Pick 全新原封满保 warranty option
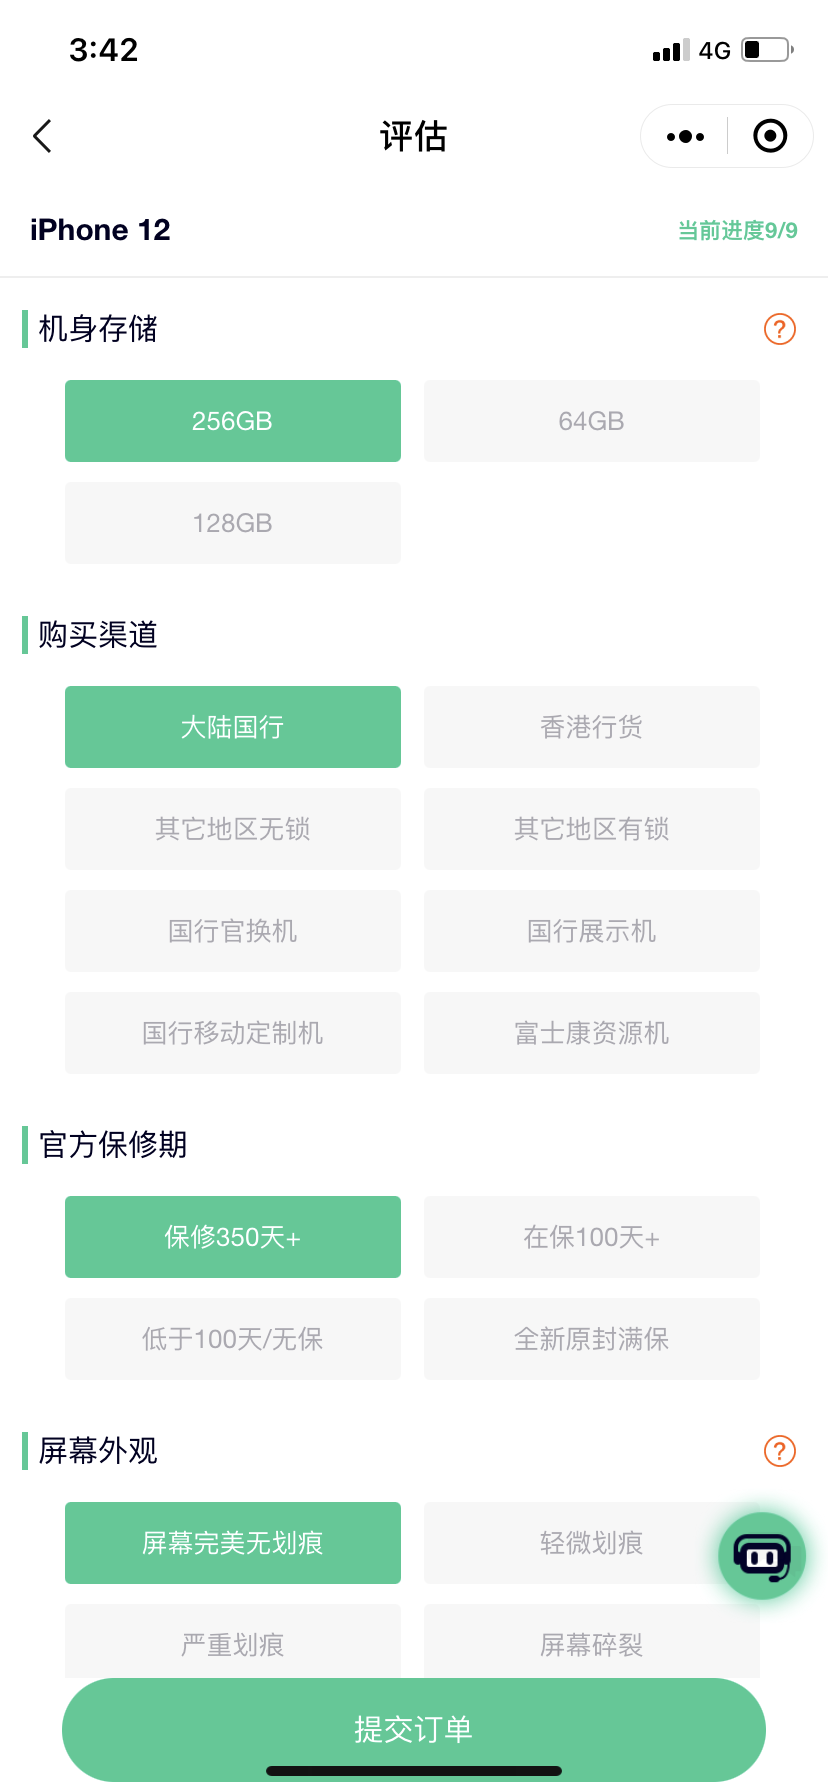The height and width of the screenshot is (1792, 828). (592, 1339)
